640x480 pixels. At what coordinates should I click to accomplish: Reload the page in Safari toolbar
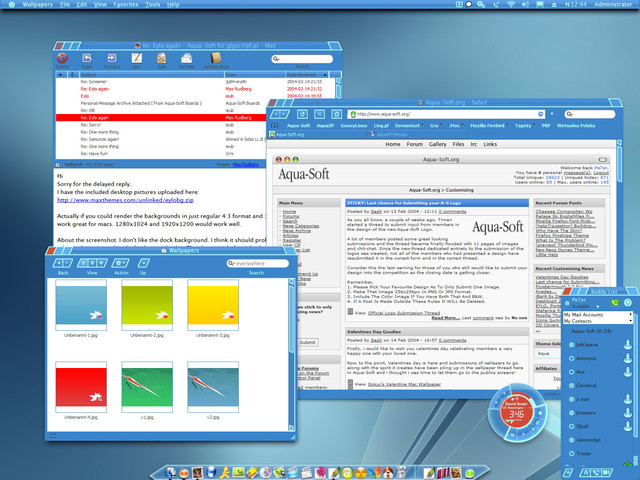pyautogui.click(x=302, y=115)
